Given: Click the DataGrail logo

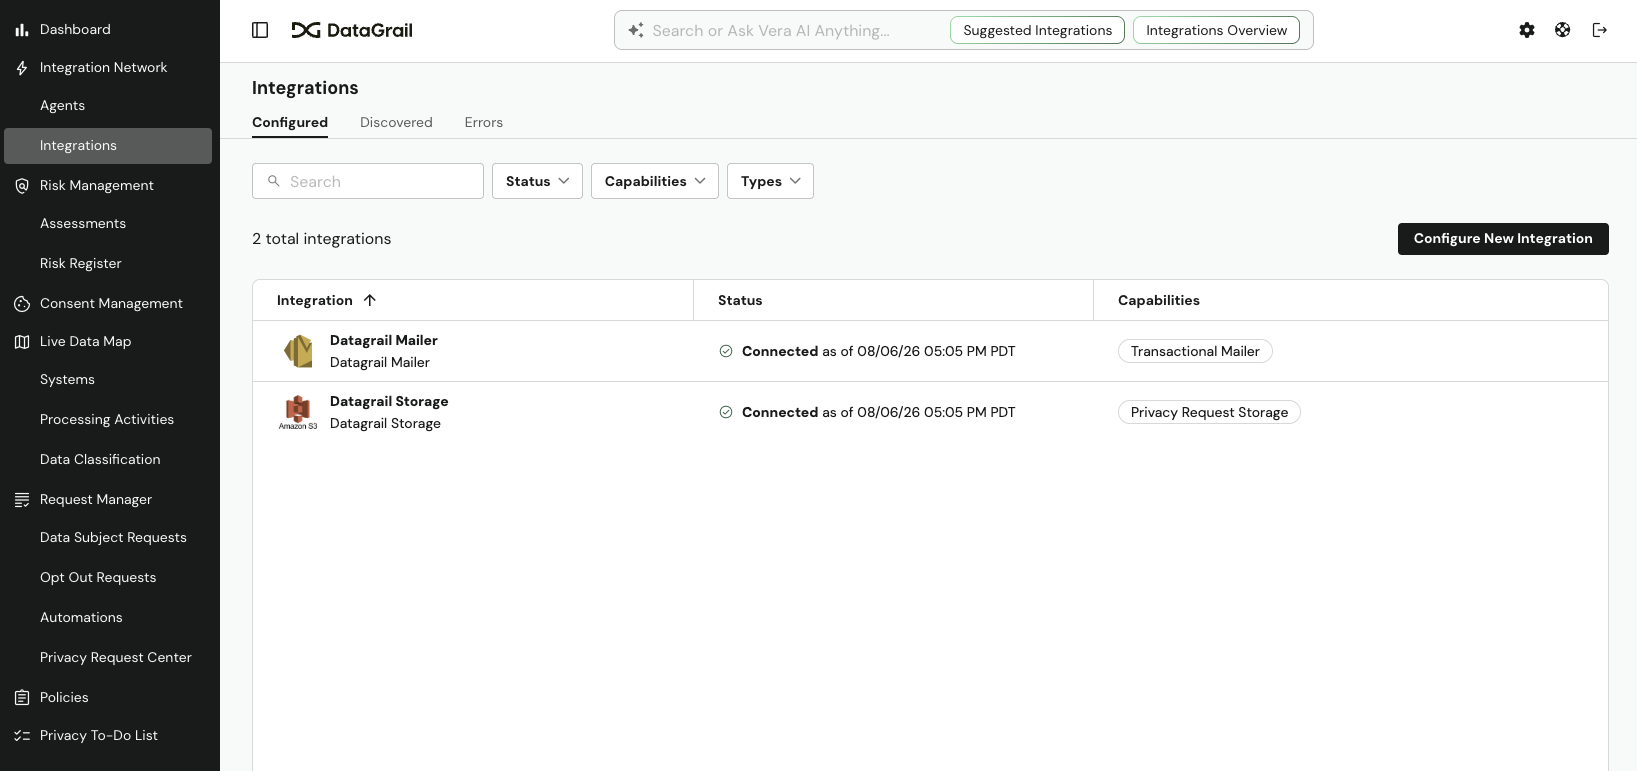Looking at the screenshot, I should pyautogui.click(x=352, y=30).
